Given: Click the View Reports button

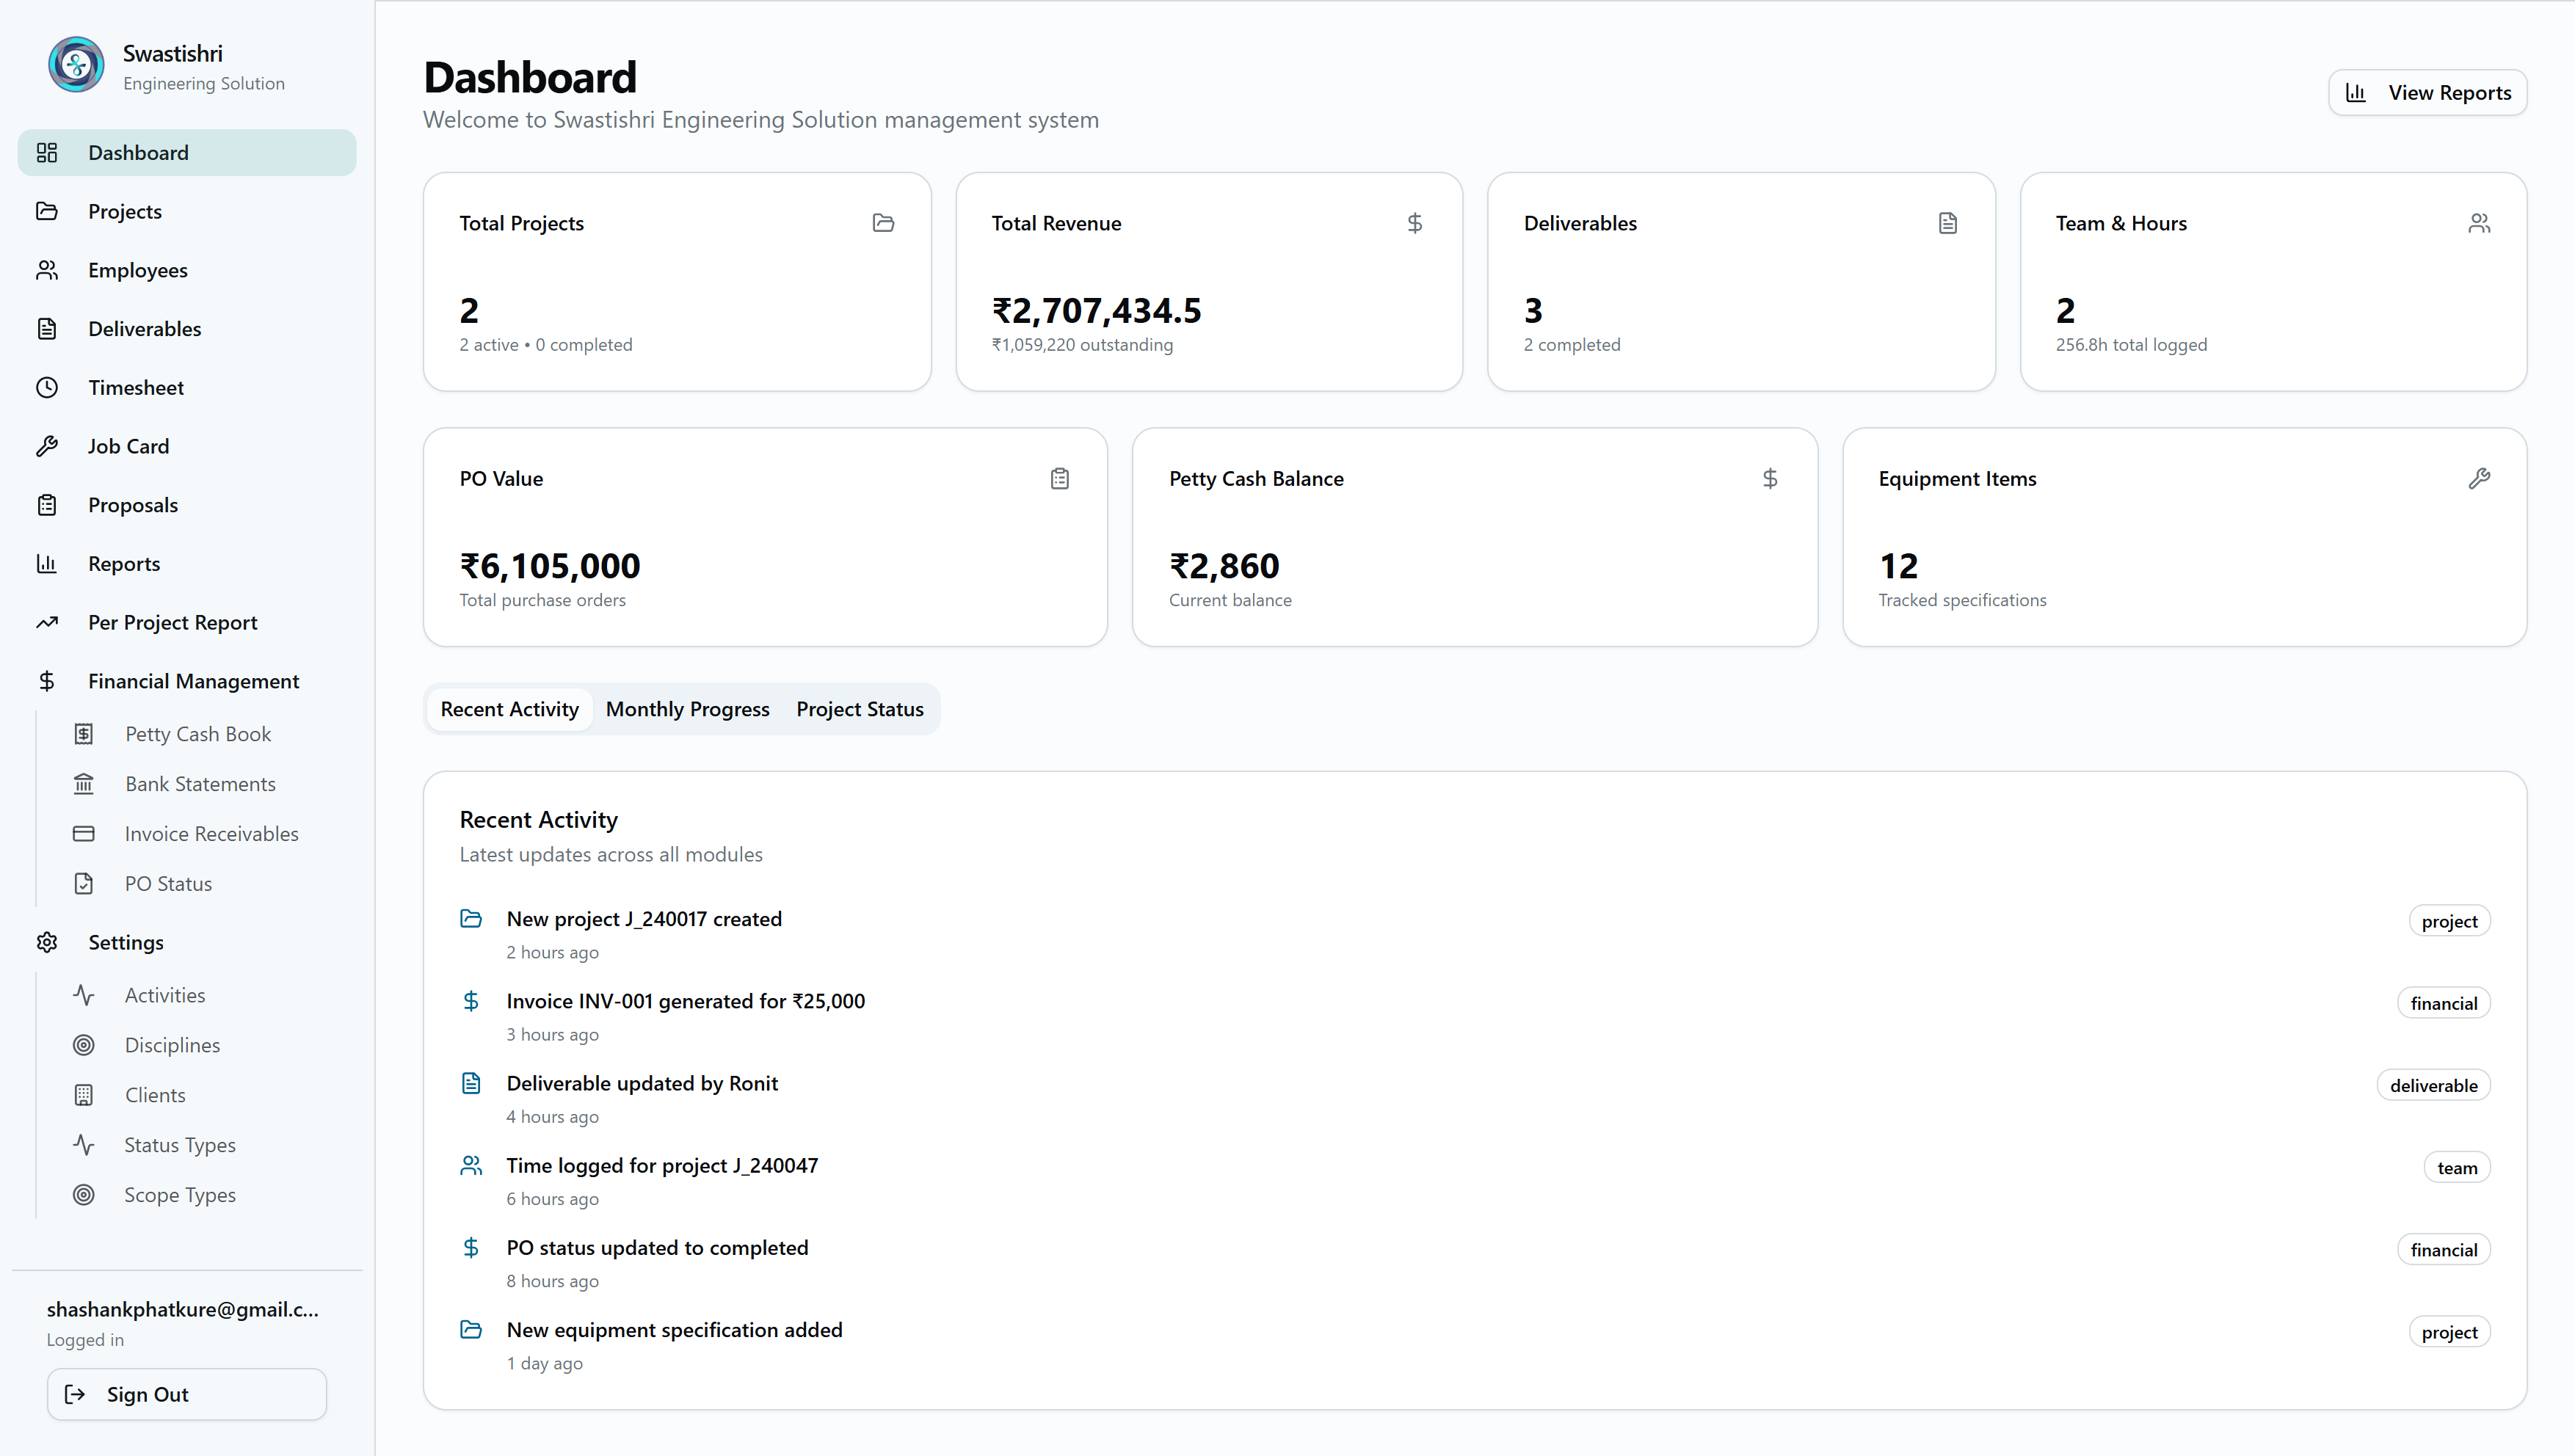Looking at the screenshot, I should coord(2428,93).
